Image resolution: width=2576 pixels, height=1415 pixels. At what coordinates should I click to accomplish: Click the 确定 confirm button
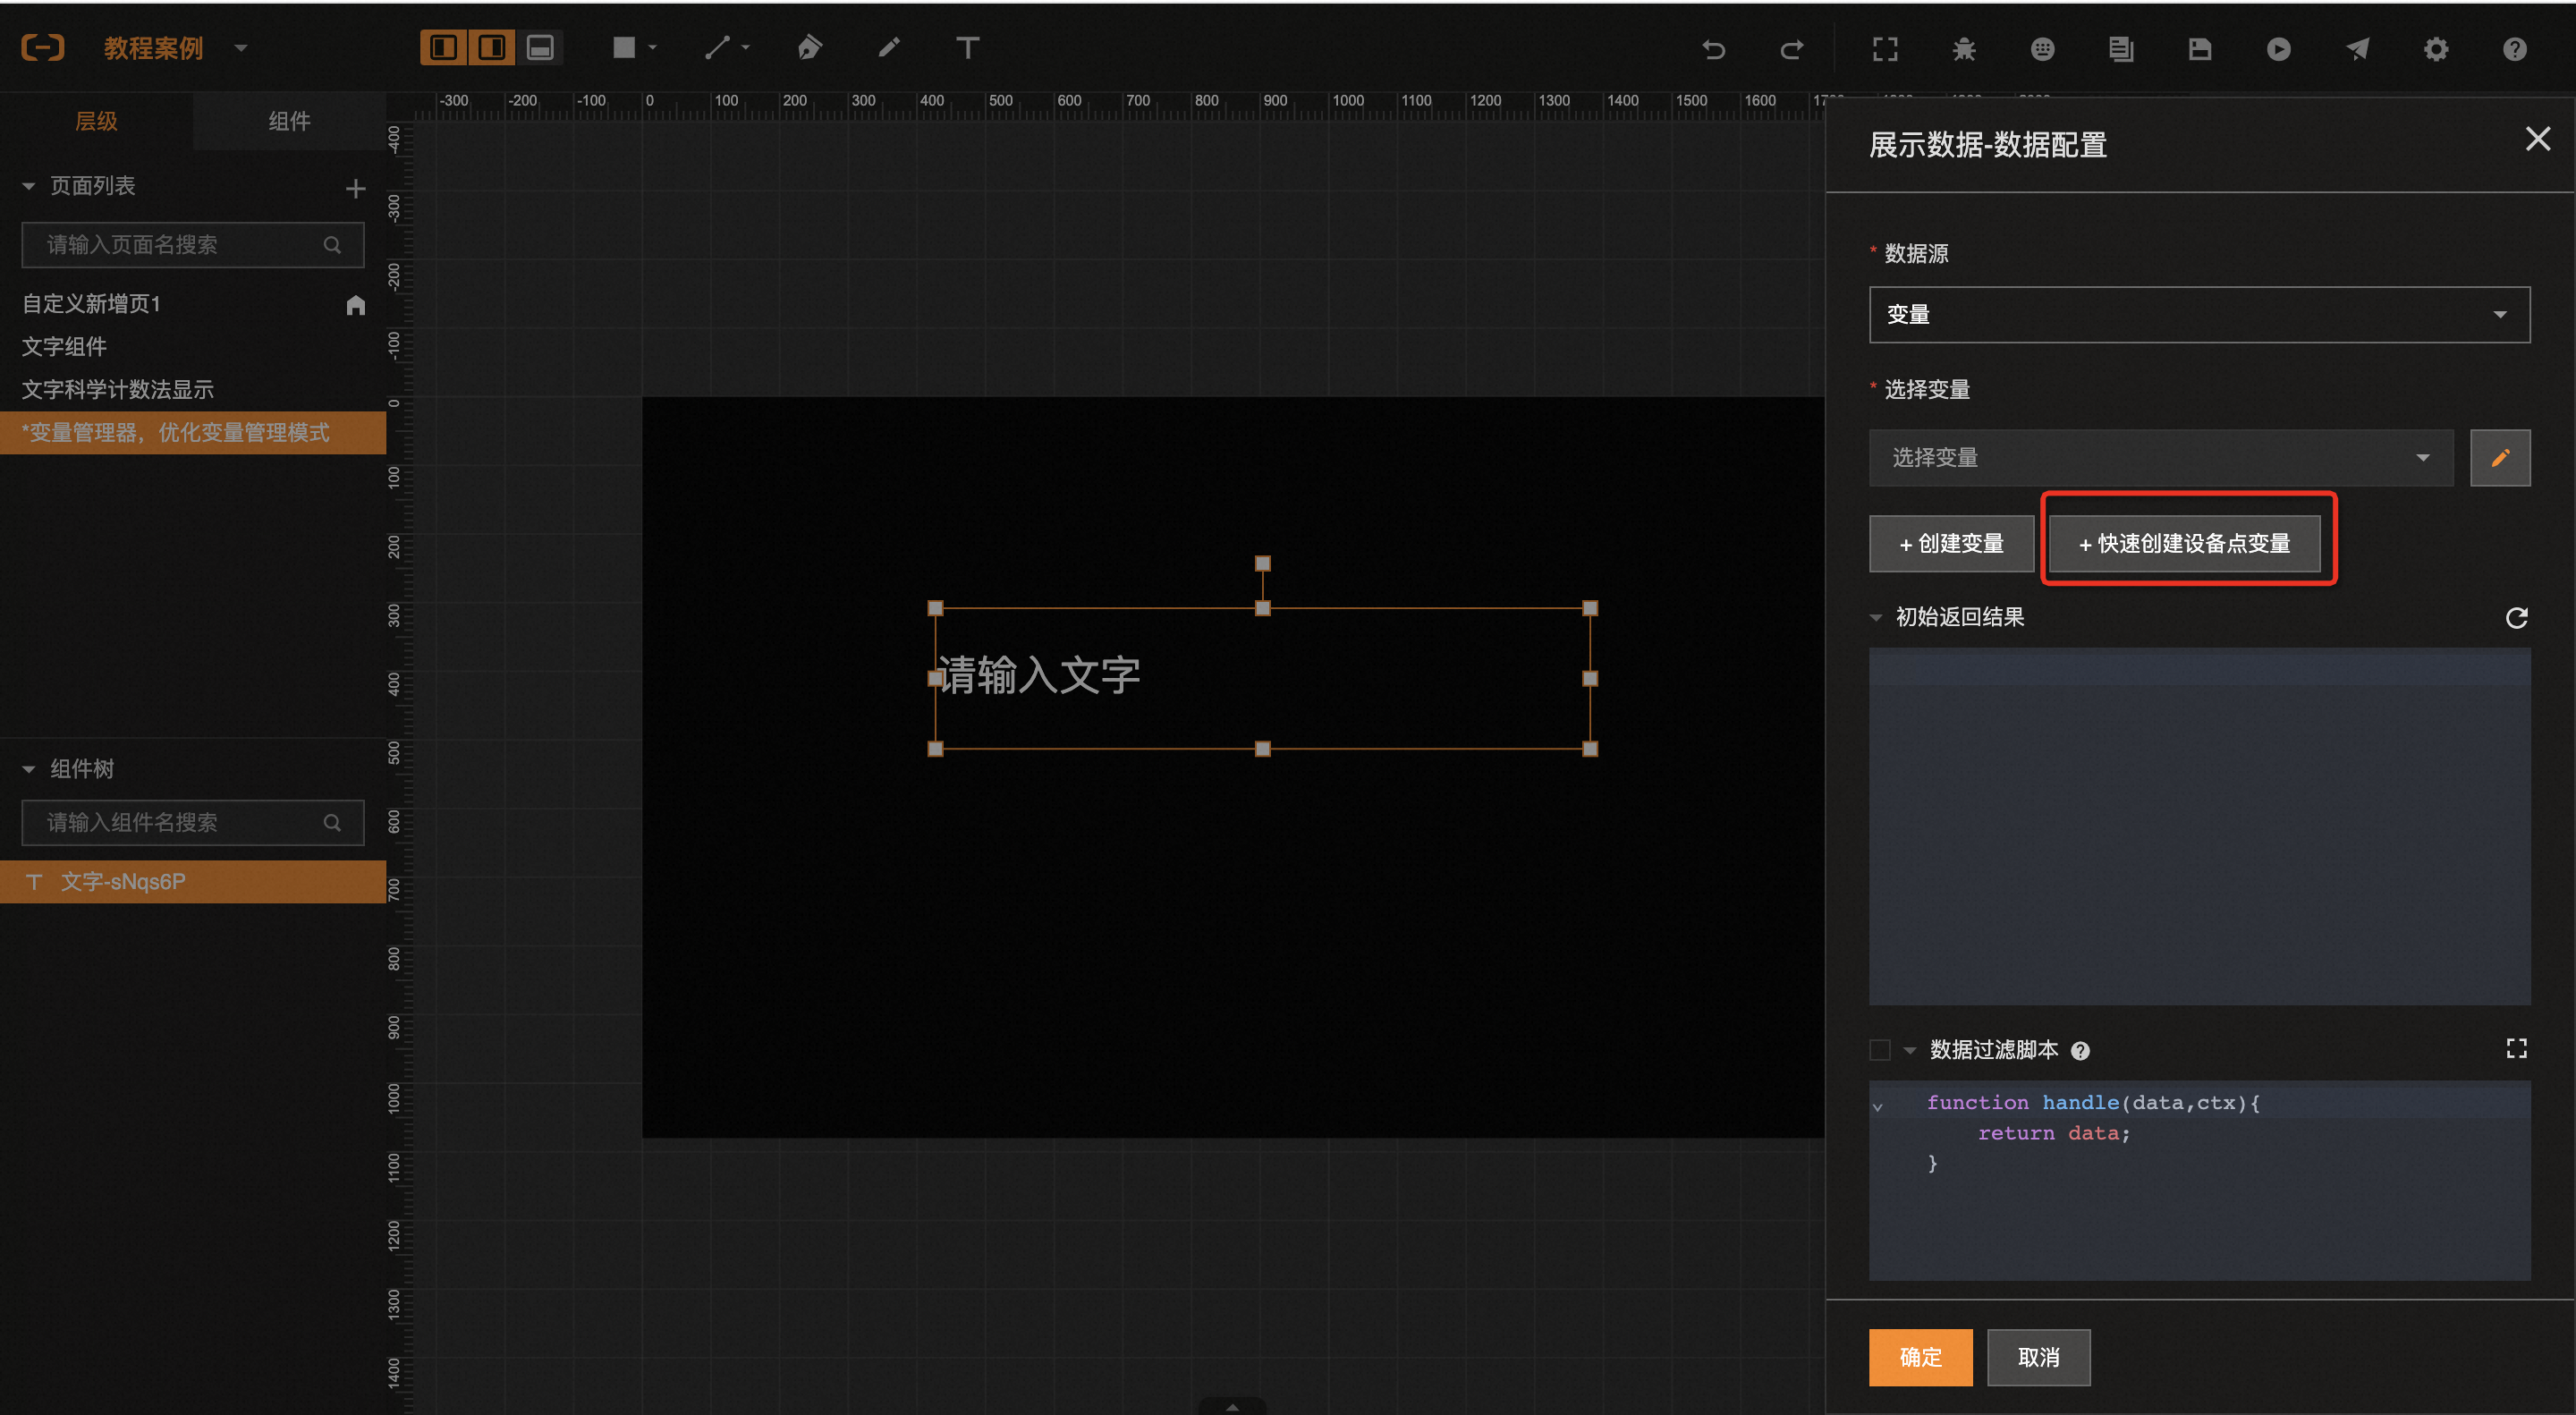coord(1919,1357)
